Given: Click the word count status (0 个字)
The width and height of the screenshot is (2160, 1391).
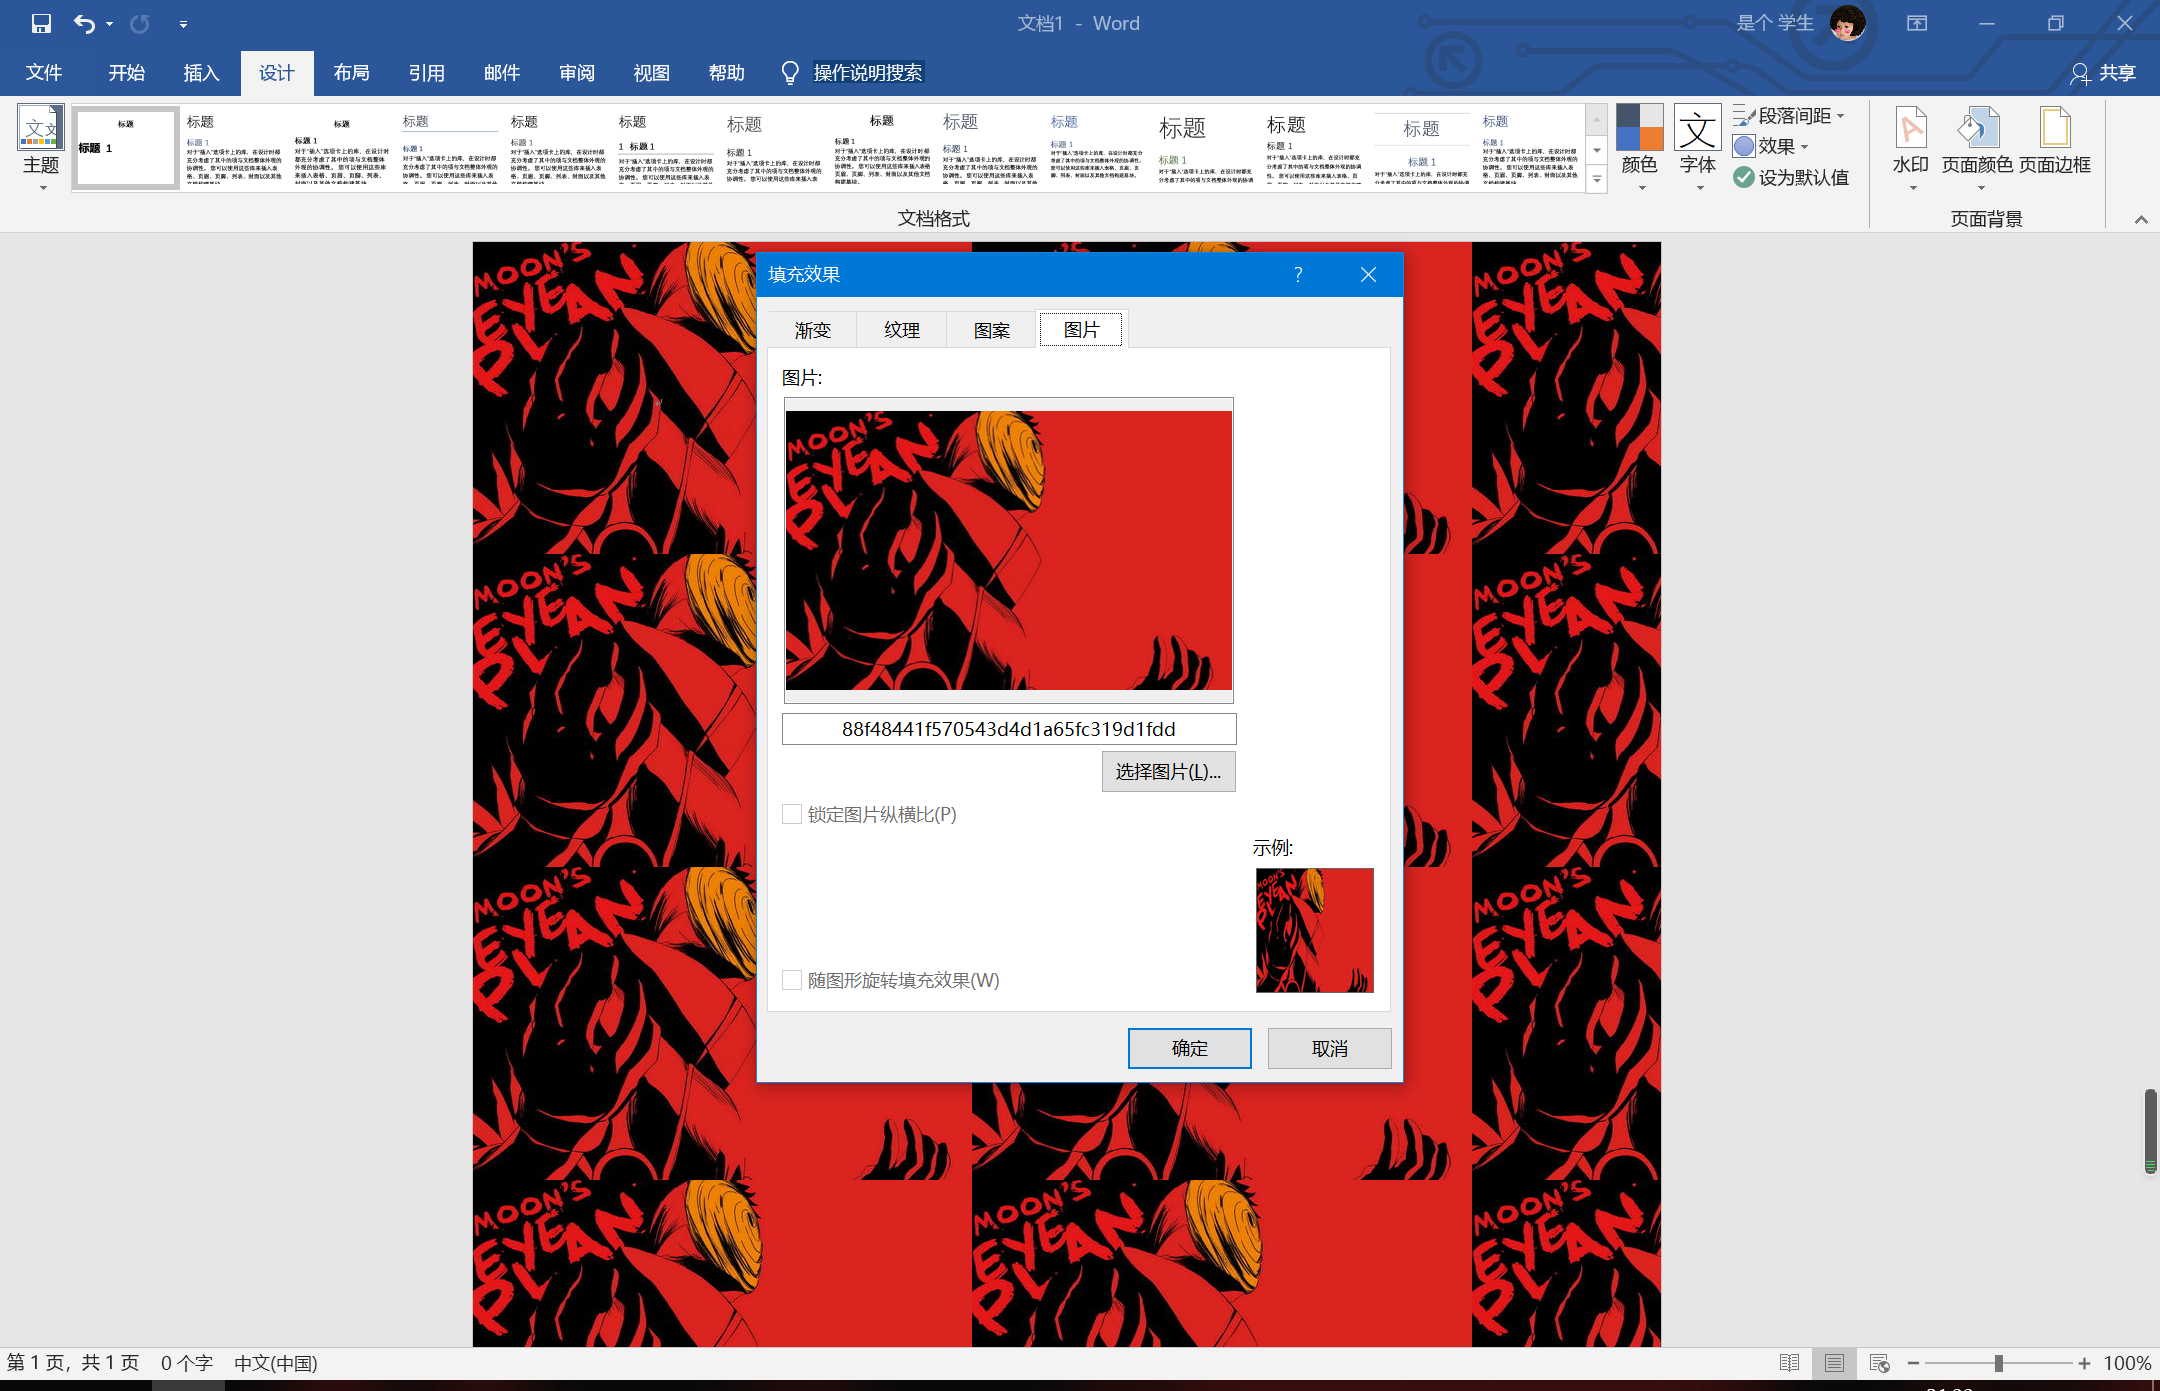Looking at the screenshot, I should click(x=187, y=1363).
